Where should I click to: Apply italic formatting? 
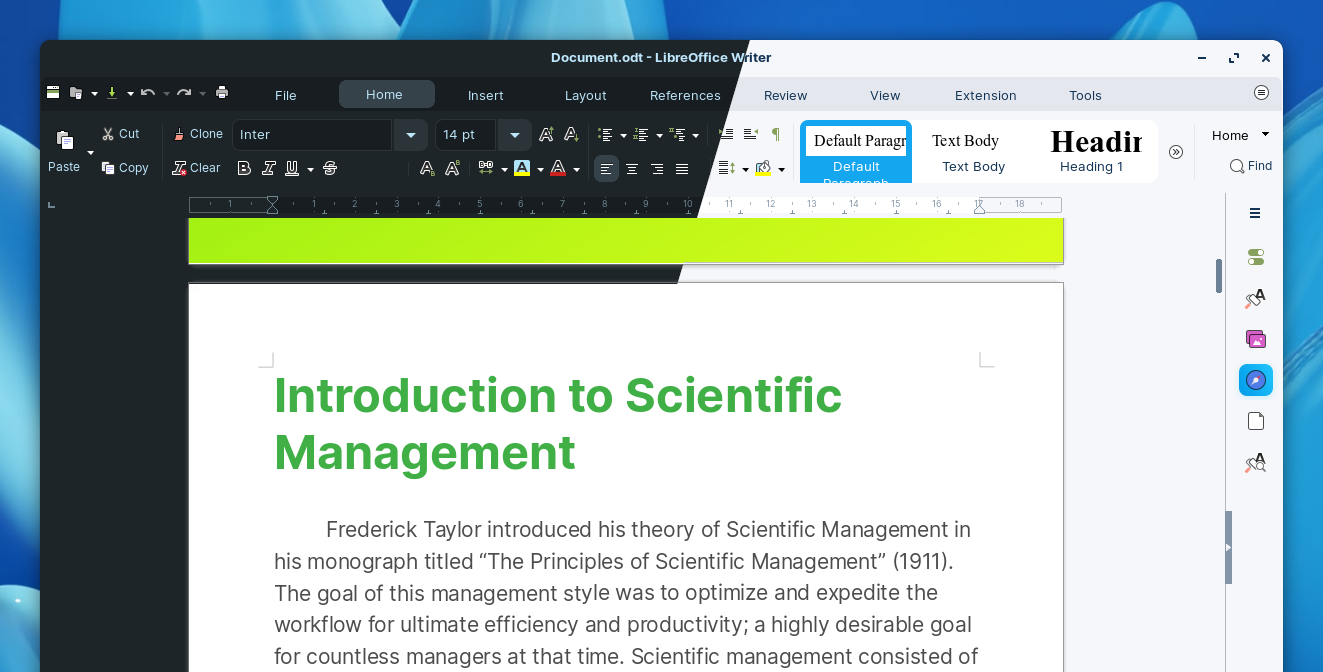pos(268,168)
